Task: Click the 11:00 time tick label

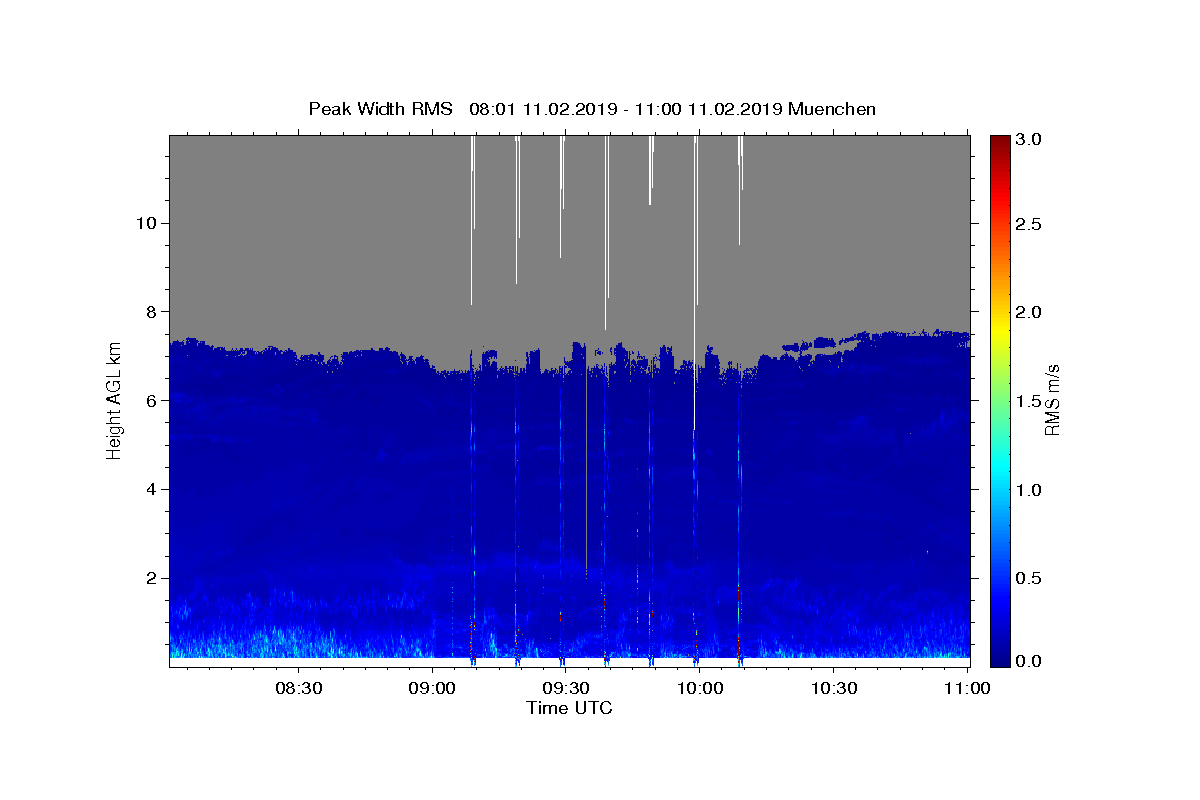Action: pos(967,688)
